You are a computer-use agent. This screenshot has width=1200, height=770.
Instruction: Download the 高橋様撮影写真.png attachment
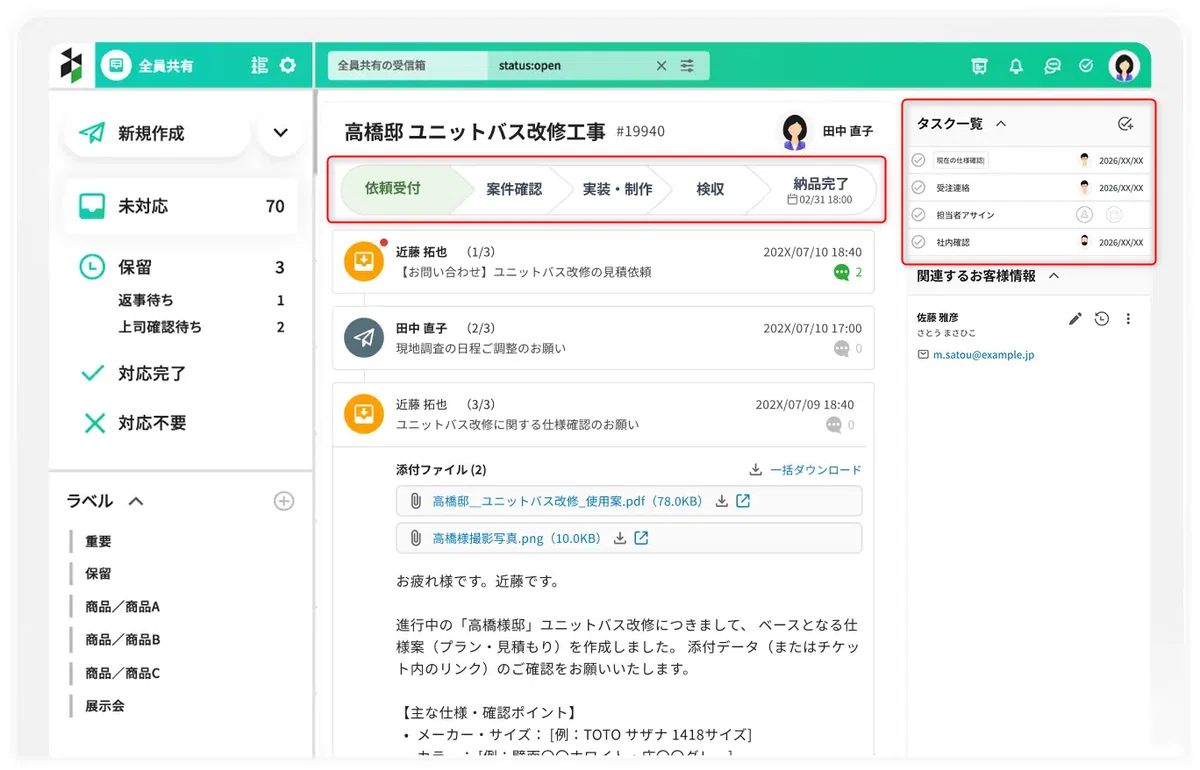click(x=620, y=538)
